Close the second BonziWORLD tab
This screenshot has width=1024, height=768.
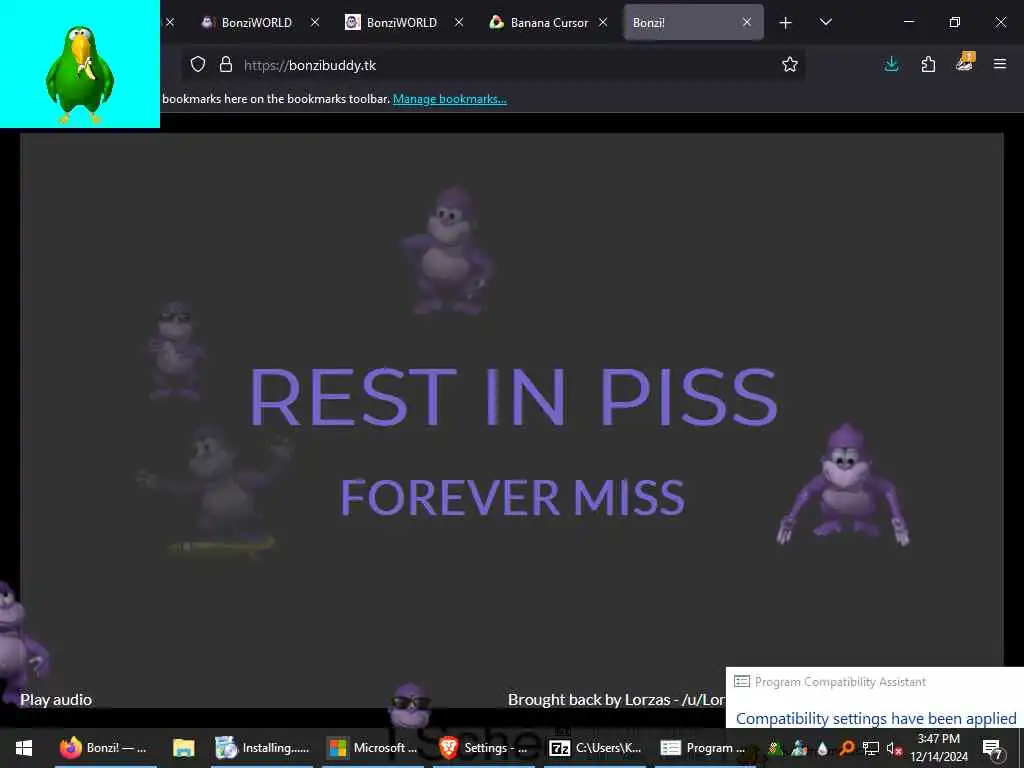coord(458,22)
